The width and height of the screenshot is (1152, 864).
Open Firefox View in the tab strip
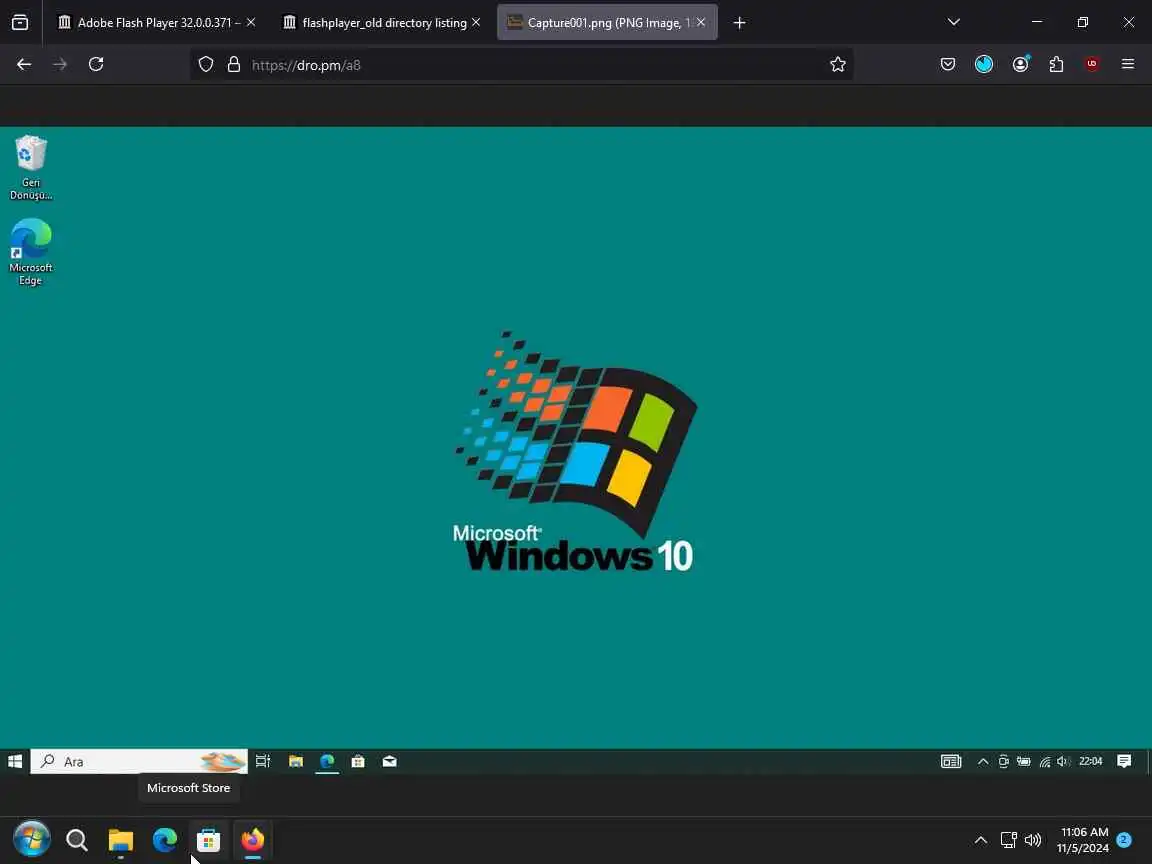[x=20, y=23]
